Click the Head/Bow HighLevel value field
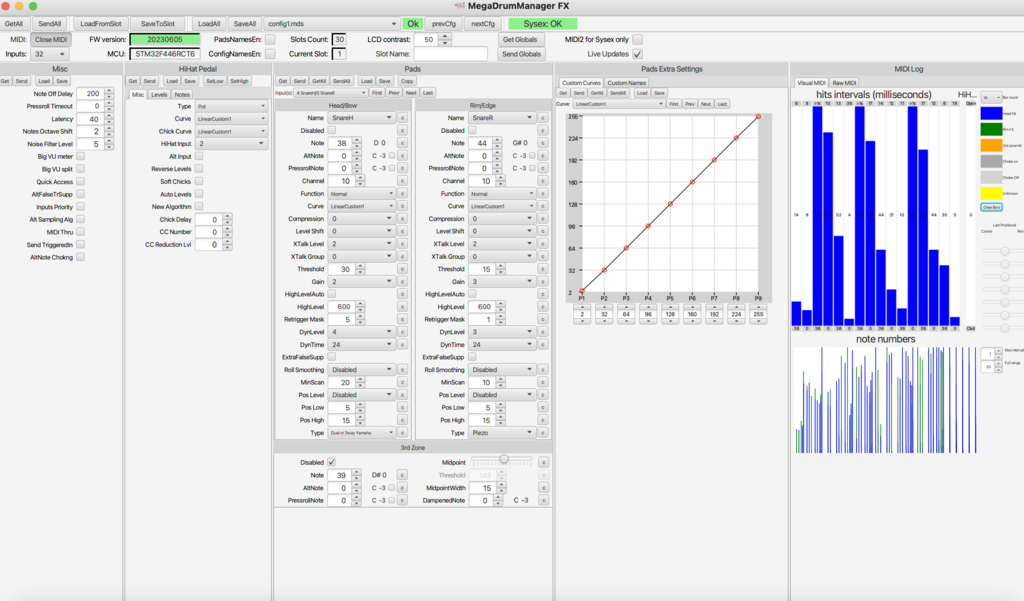This screenshot has width=1024, height=601. [344, 307]
